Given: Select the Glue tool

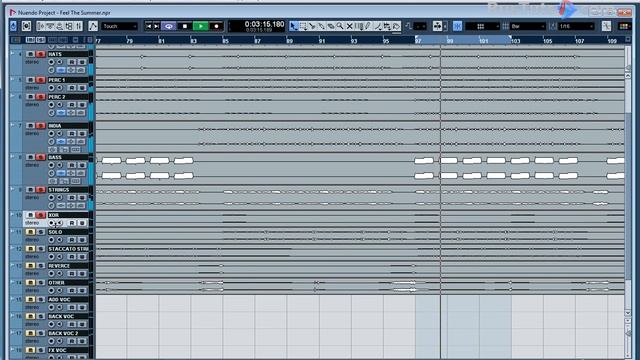Looking at the screenshot, I should 322,27.
